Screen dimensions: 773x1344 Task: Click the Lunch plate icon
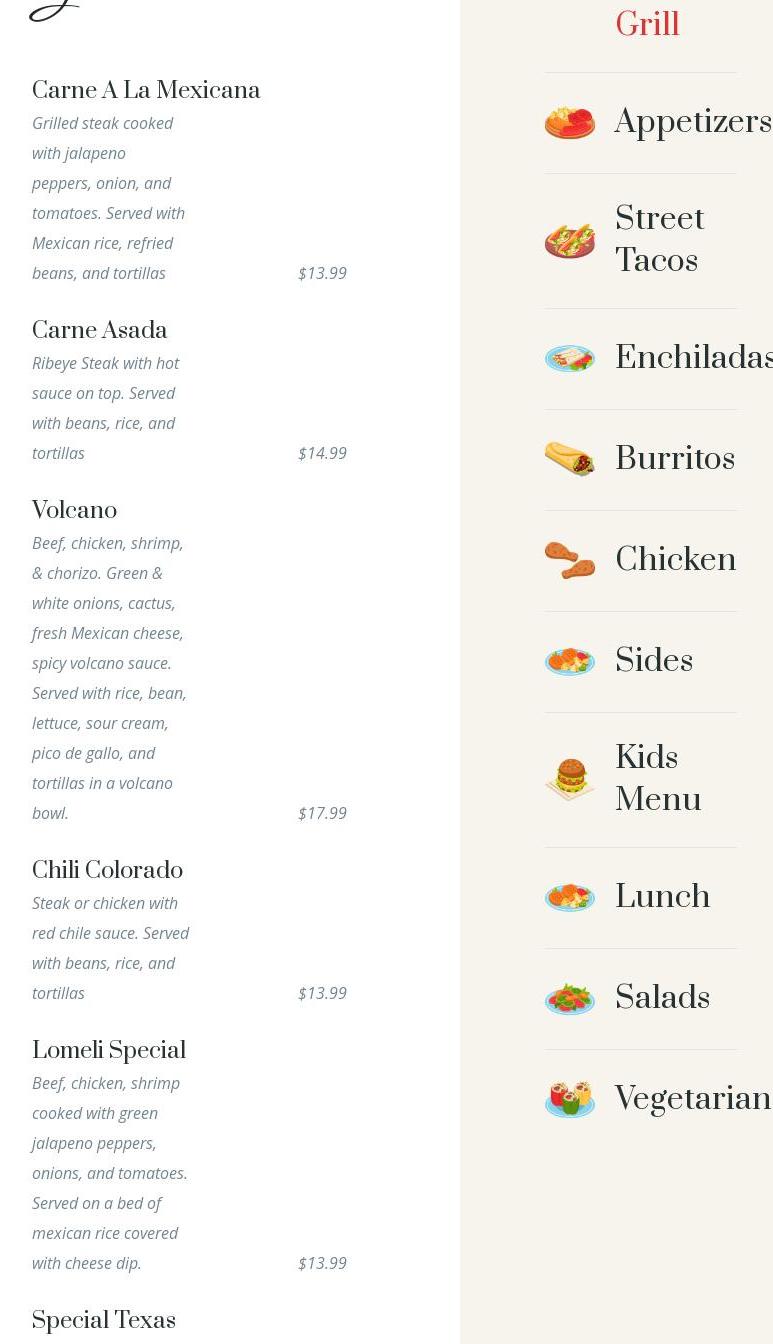tap(570, 898)
